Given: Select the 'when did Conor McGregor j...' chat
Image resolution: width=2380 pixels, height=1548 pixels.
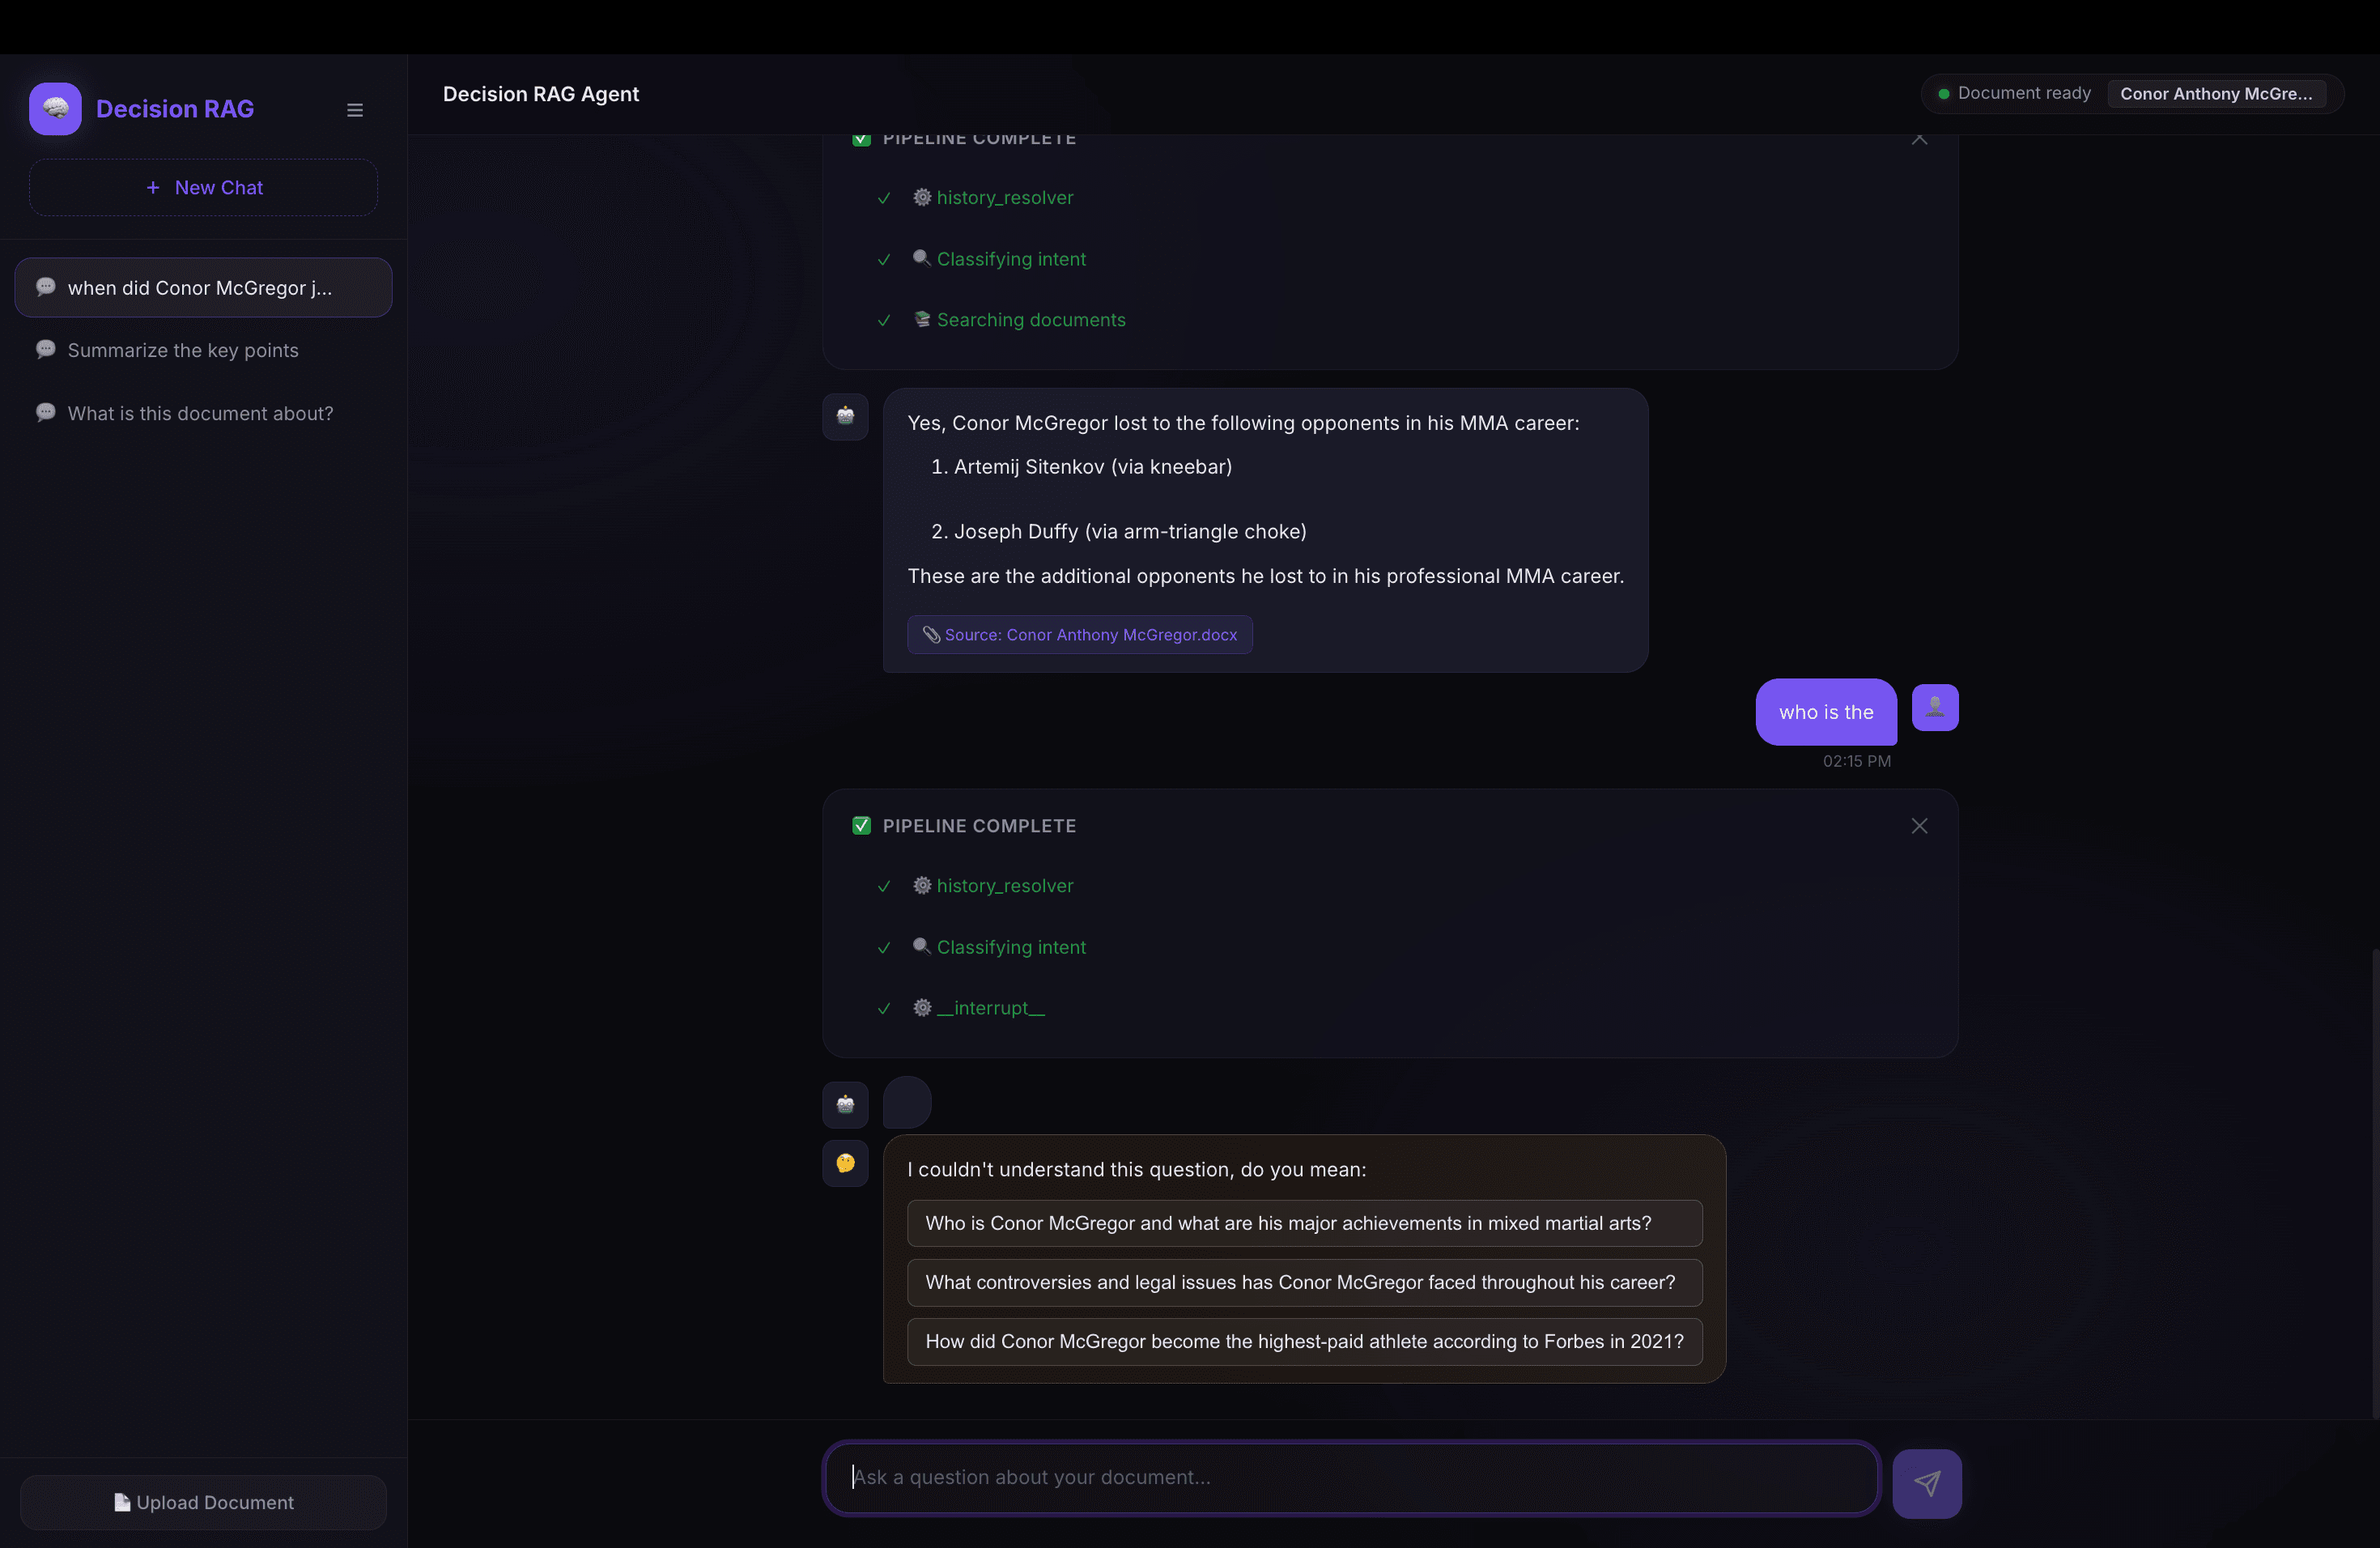Looking at the screenshot, I should pyautogui.click(x=203, y=287).
